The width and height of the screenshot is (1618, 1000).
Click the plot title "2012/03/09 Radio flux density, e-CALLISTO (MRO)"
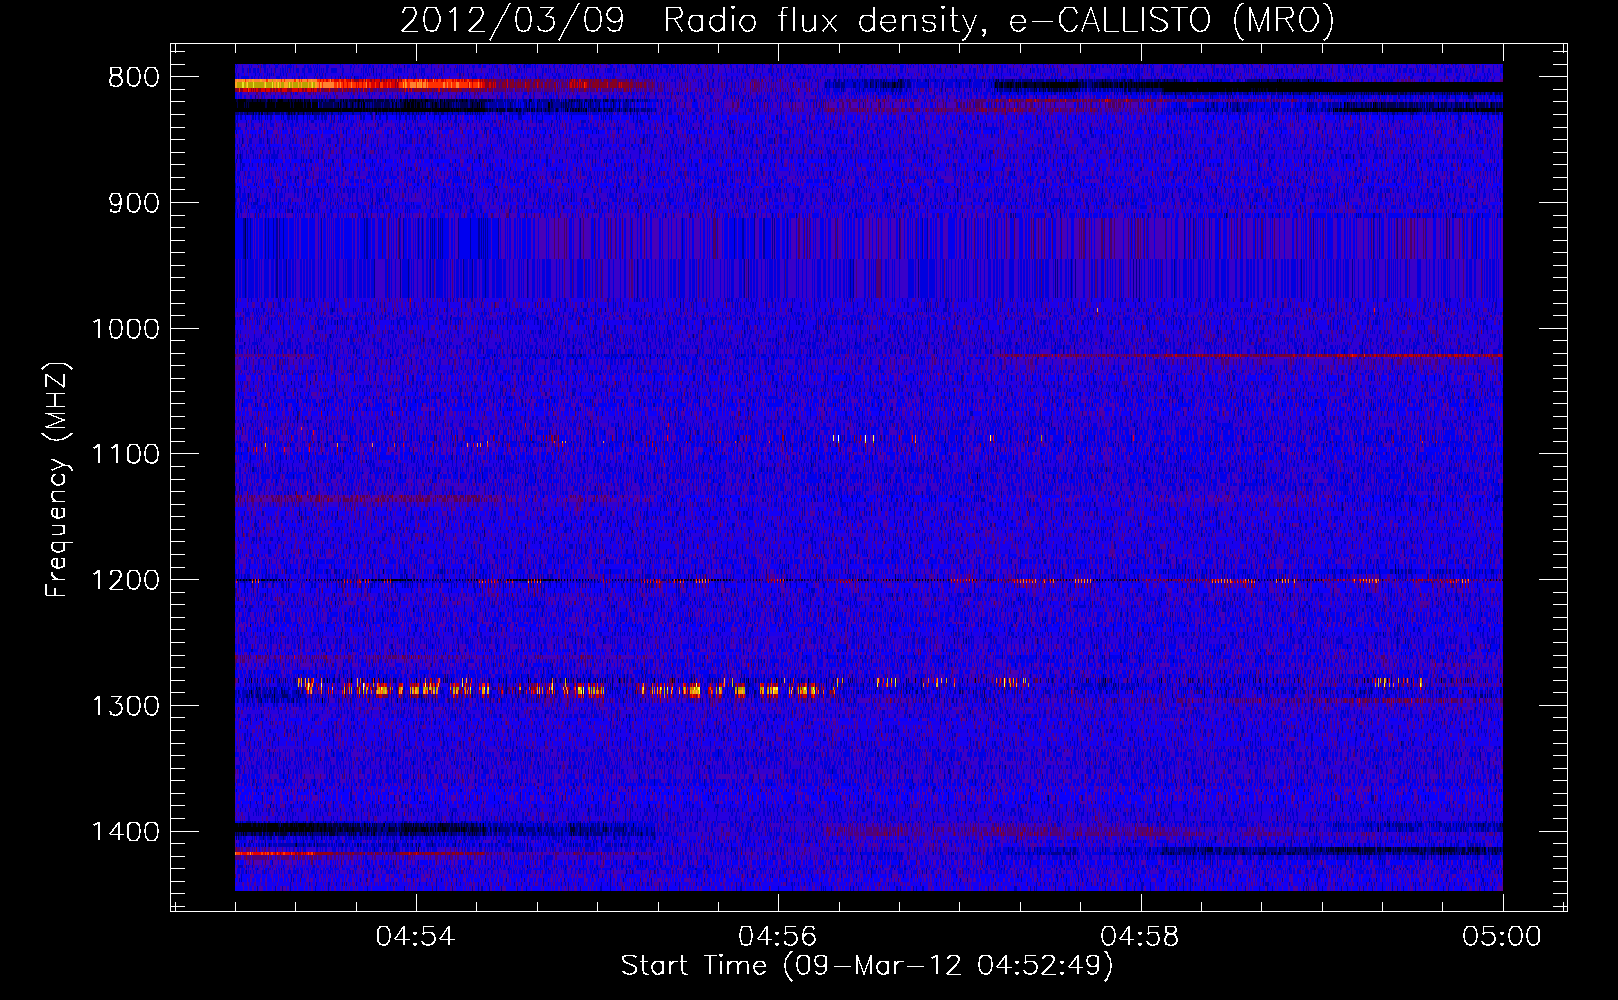(x=867, y=20)
